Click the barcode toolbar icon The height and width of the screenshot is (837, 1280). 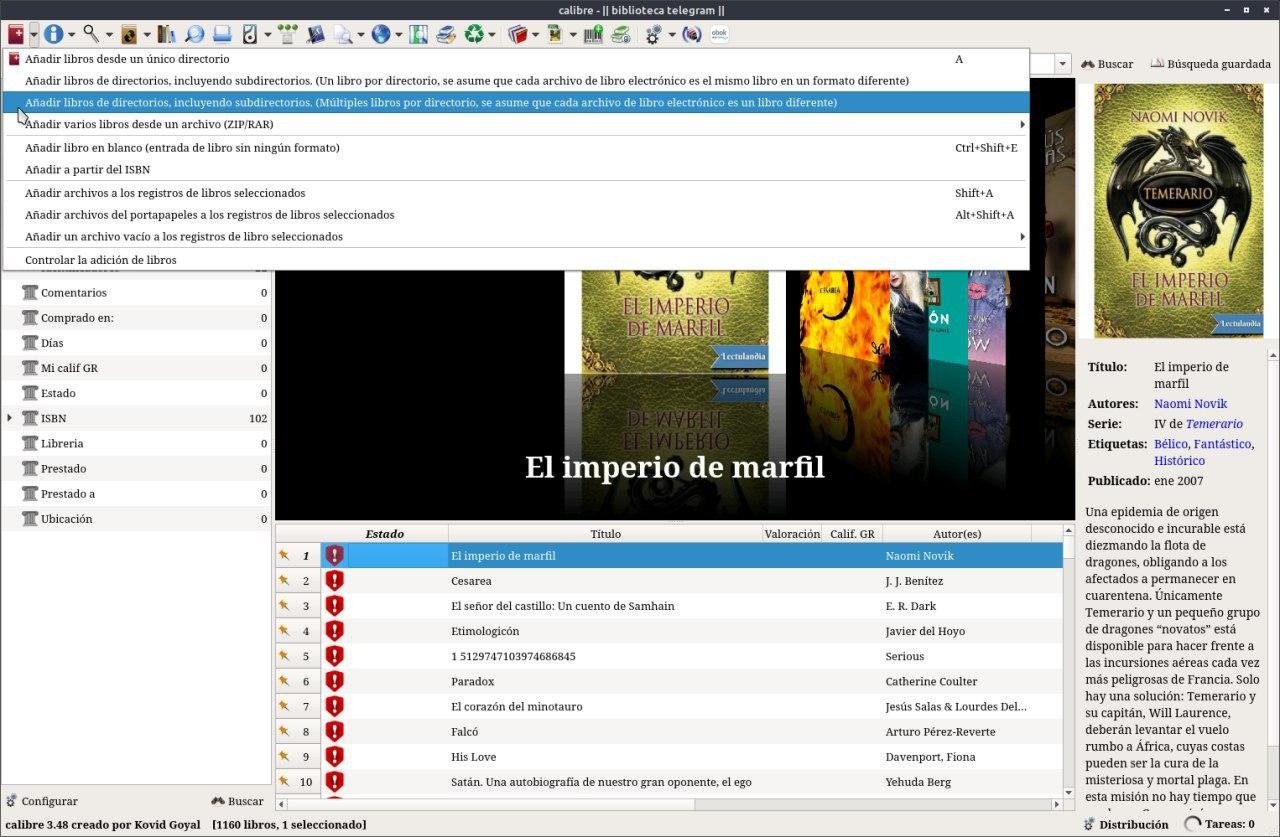click(593, 35)
